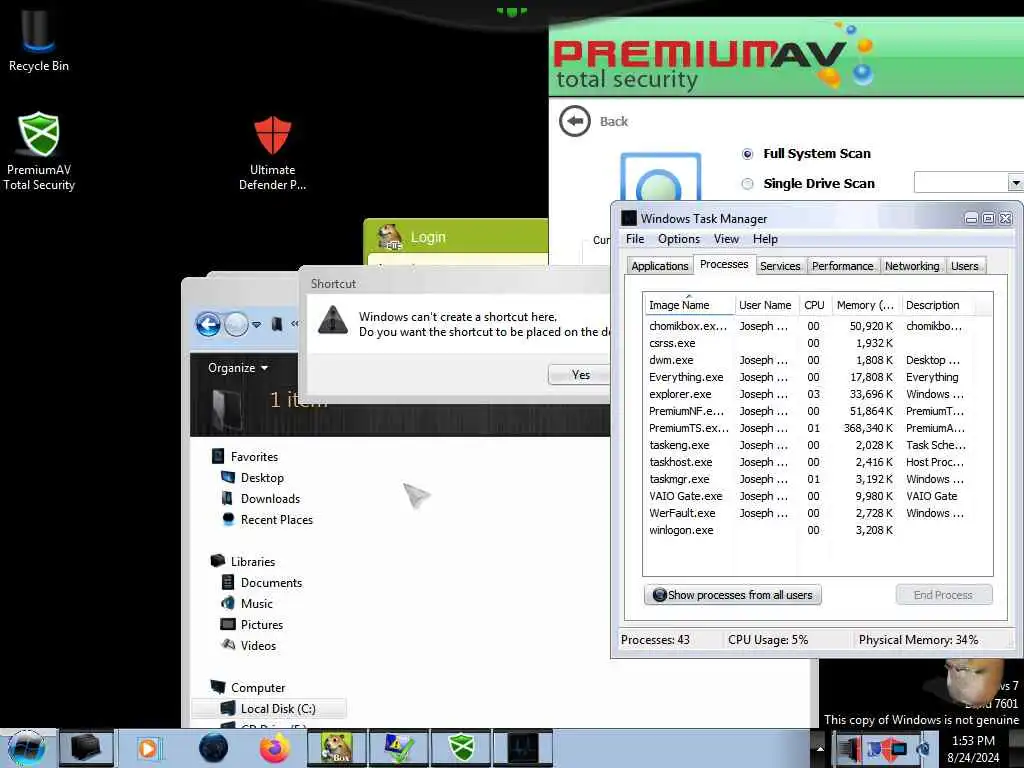Switch to the Users tab
Image resolution: width=1024 pixels, height=768 pixels.
pos(965,266)
